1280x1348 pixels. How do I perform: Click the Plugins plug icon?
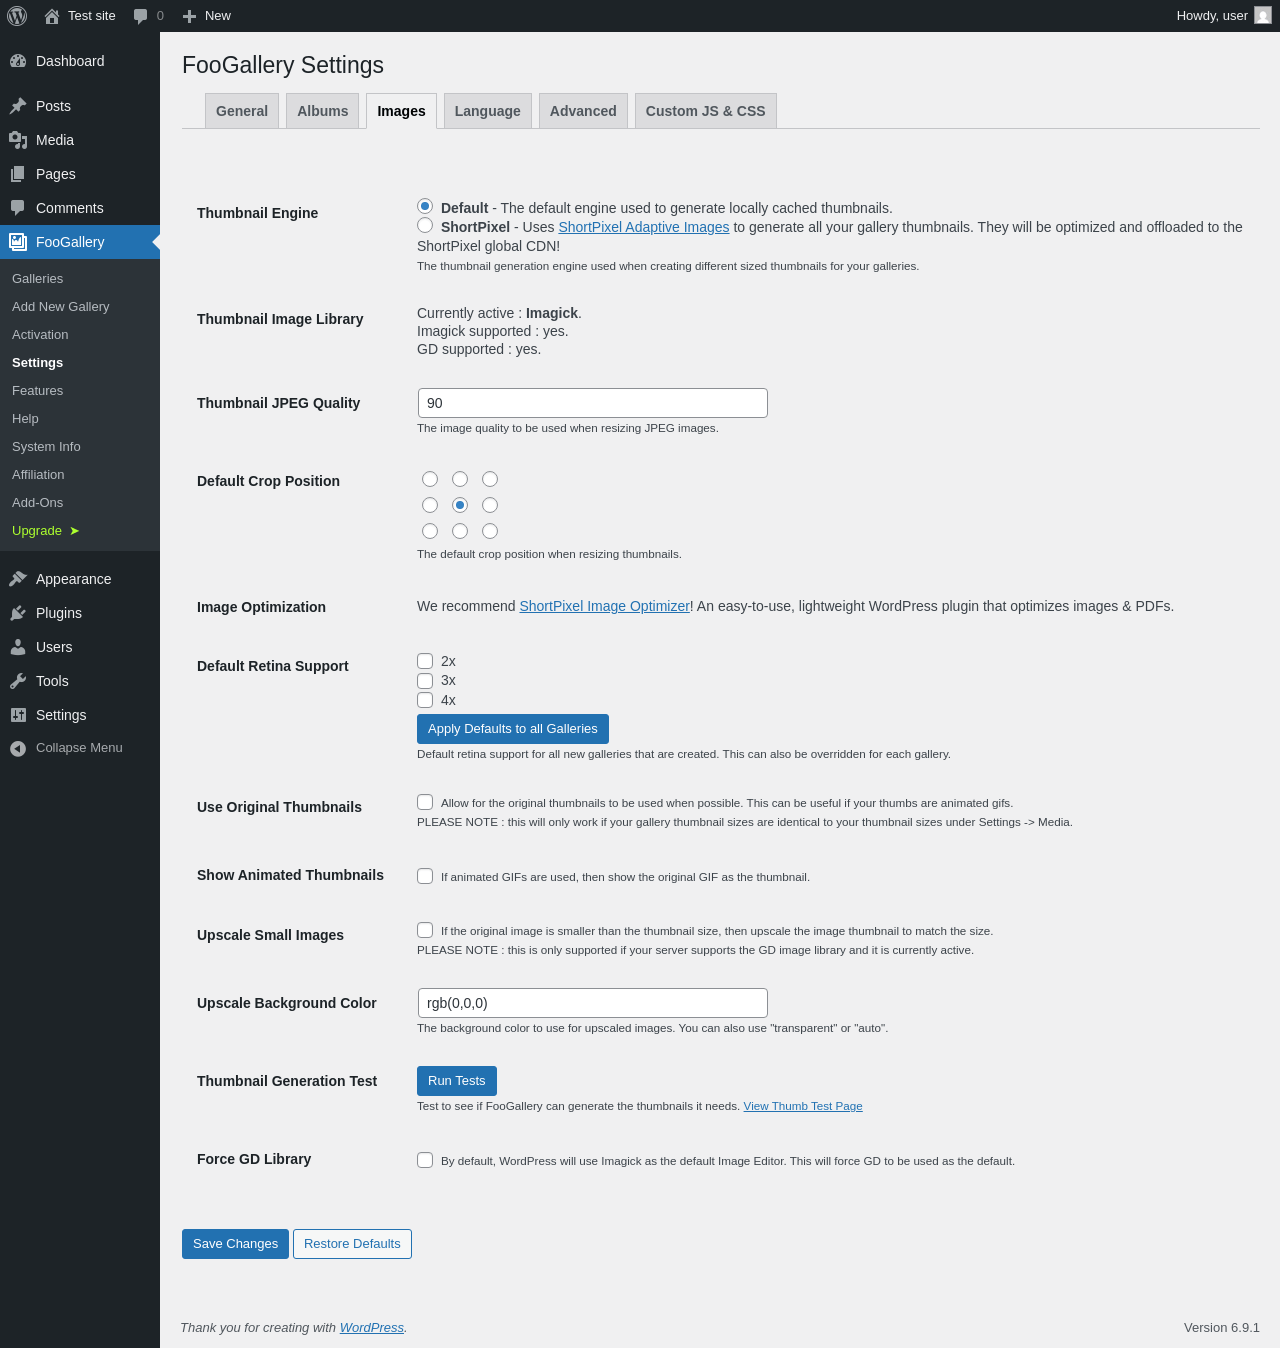point(18,613)
